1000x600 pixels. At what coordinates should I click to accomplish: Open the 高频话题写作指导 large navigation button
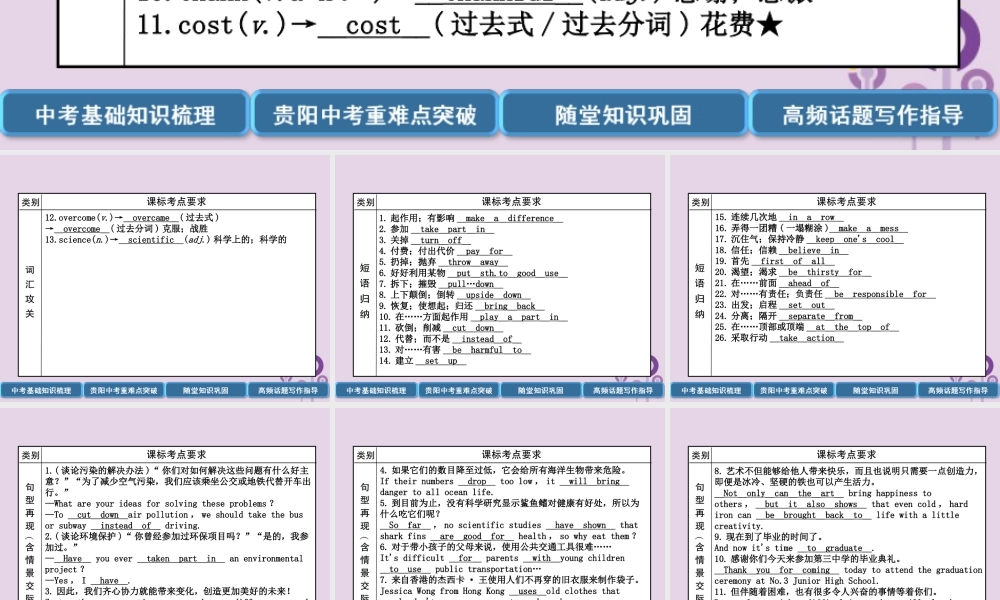(874, 114)
